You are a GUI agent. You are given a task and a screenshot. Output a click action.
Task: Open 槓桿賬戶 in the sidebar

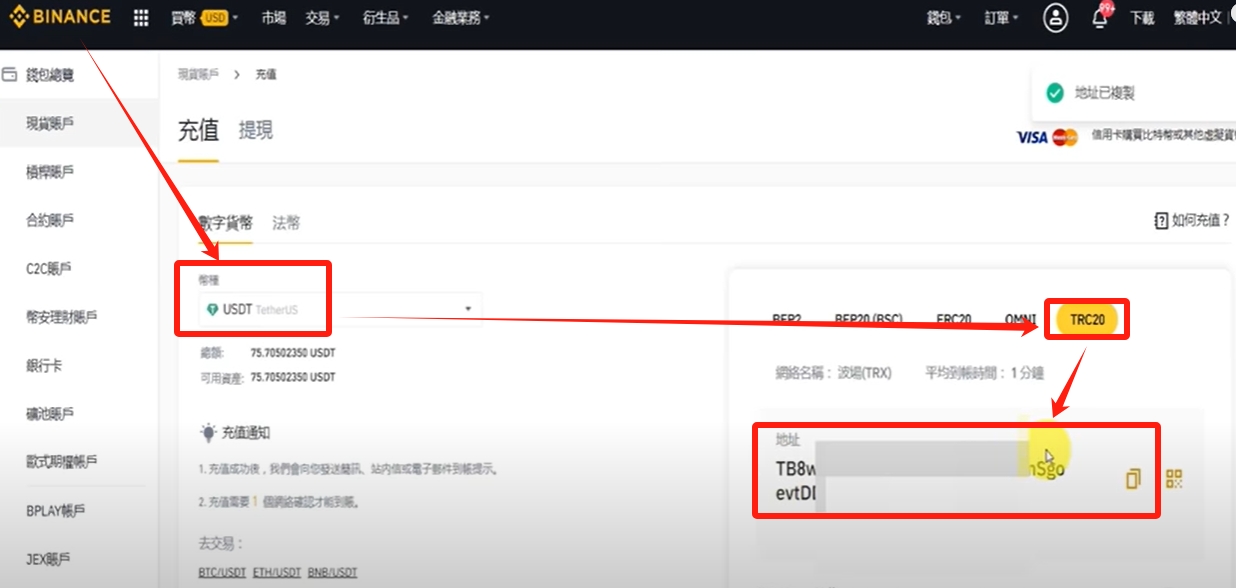click(x=50, y=172)
